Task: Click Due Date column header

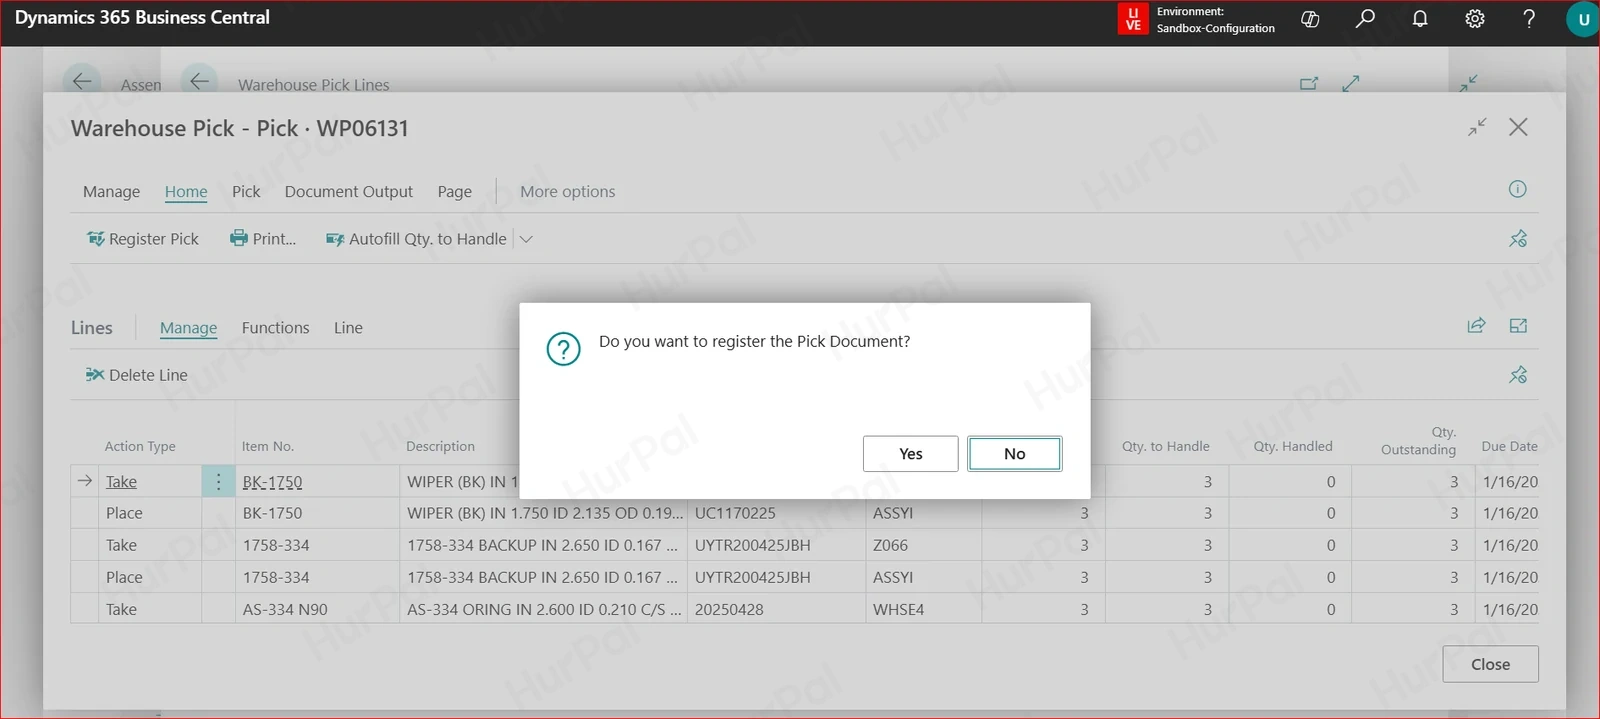Action: click(x=1509, y=447)
